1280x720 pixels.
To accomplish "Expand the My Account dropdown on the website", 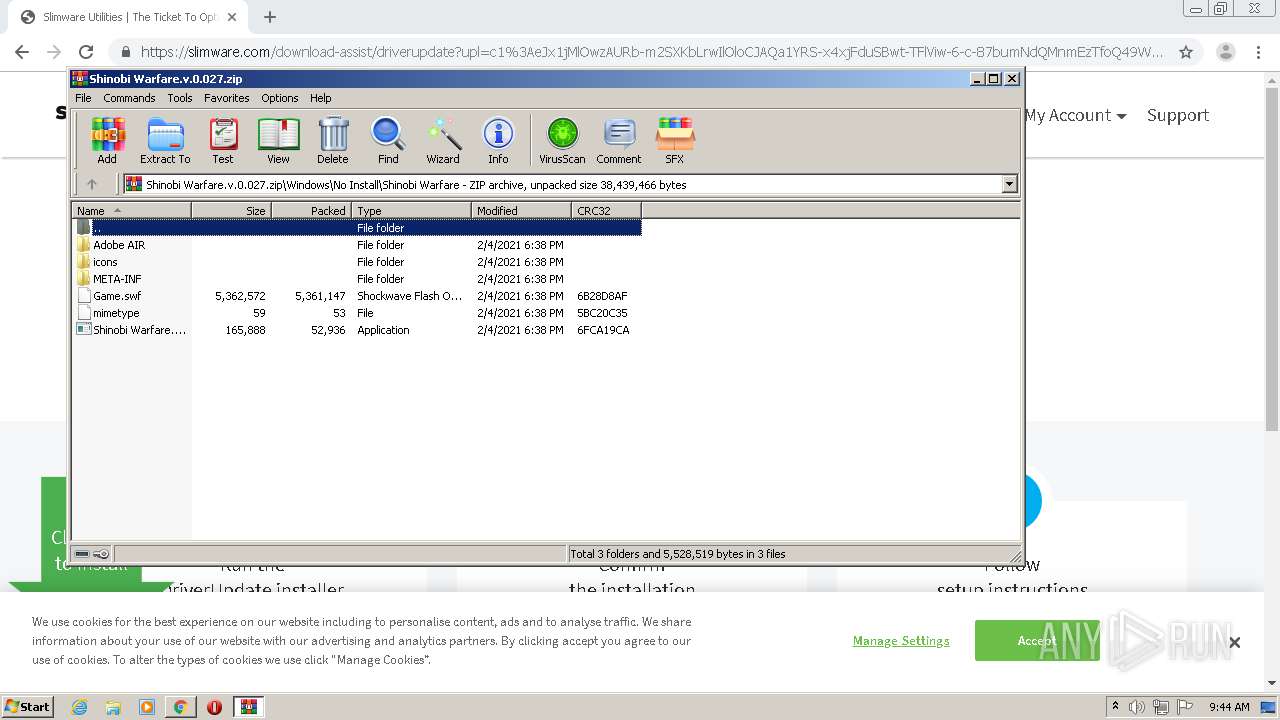I will pyautogui.click(x=1075, y=115).
